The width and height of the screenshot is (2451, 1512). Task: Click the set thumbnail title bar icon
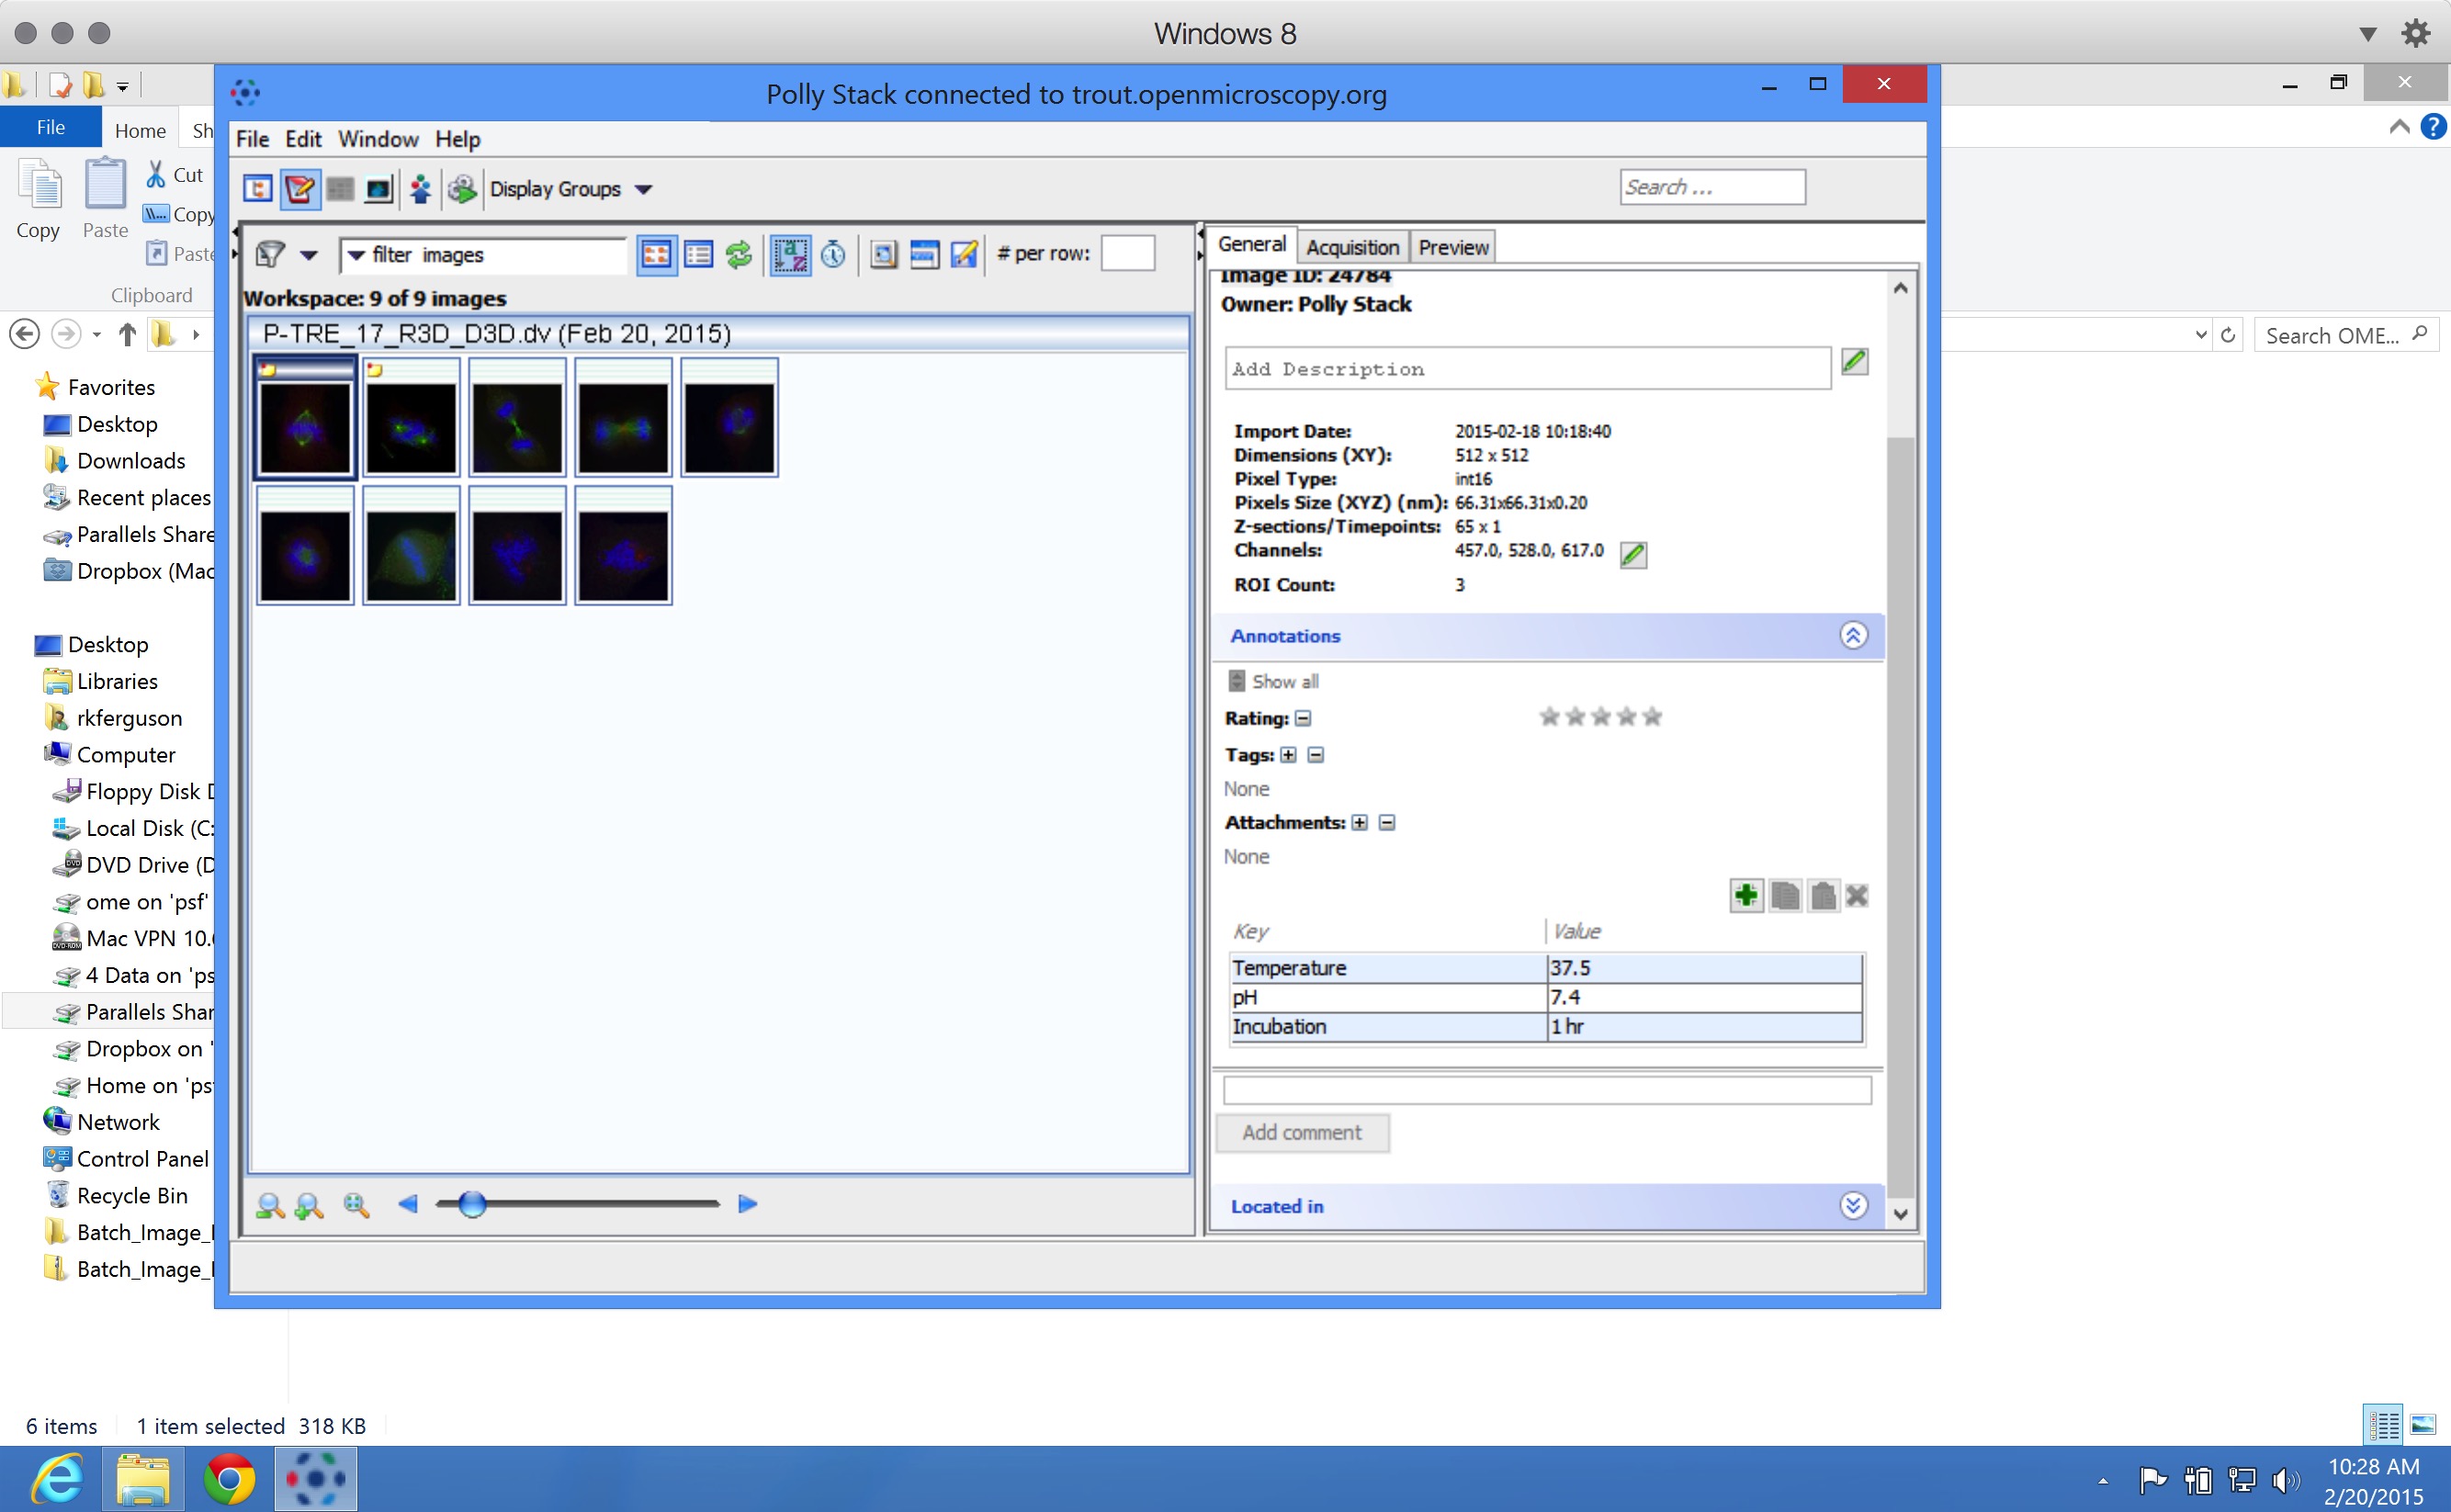point(924,255)
